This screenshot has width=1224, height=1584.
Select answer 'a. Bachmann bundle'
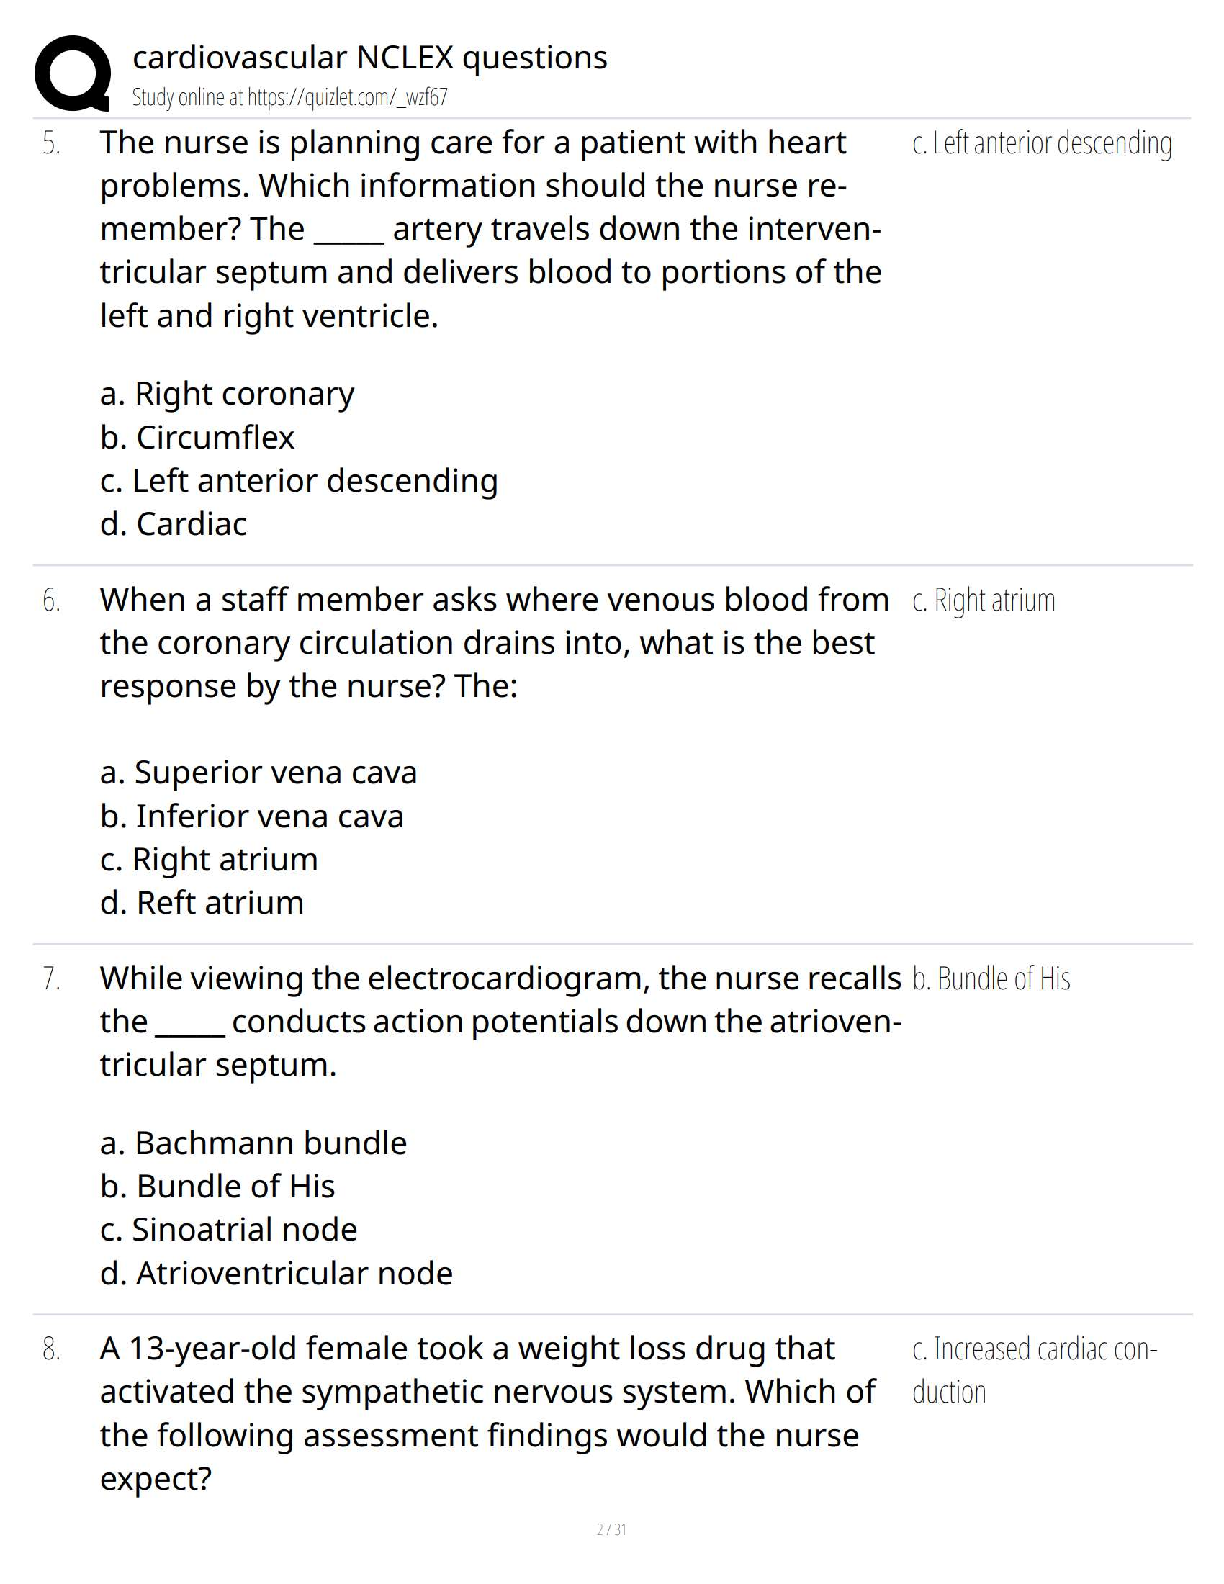pyautogui.click(x=253, y=1143)
